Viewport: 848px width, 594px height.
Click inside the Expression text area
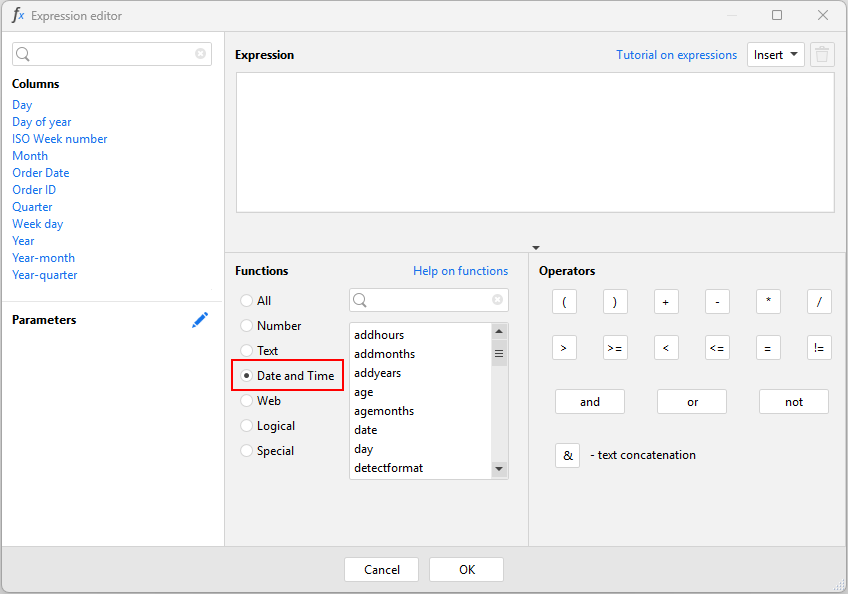pyautogui.click(x=535, y=142)
